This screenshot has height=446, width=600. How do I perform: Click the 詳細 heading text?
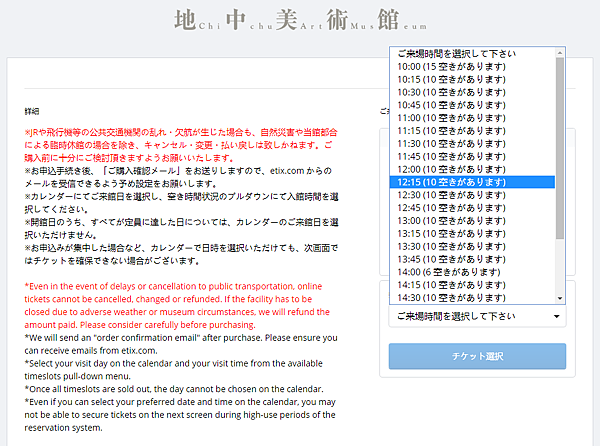pyautogui.click(x=32, y=111)
